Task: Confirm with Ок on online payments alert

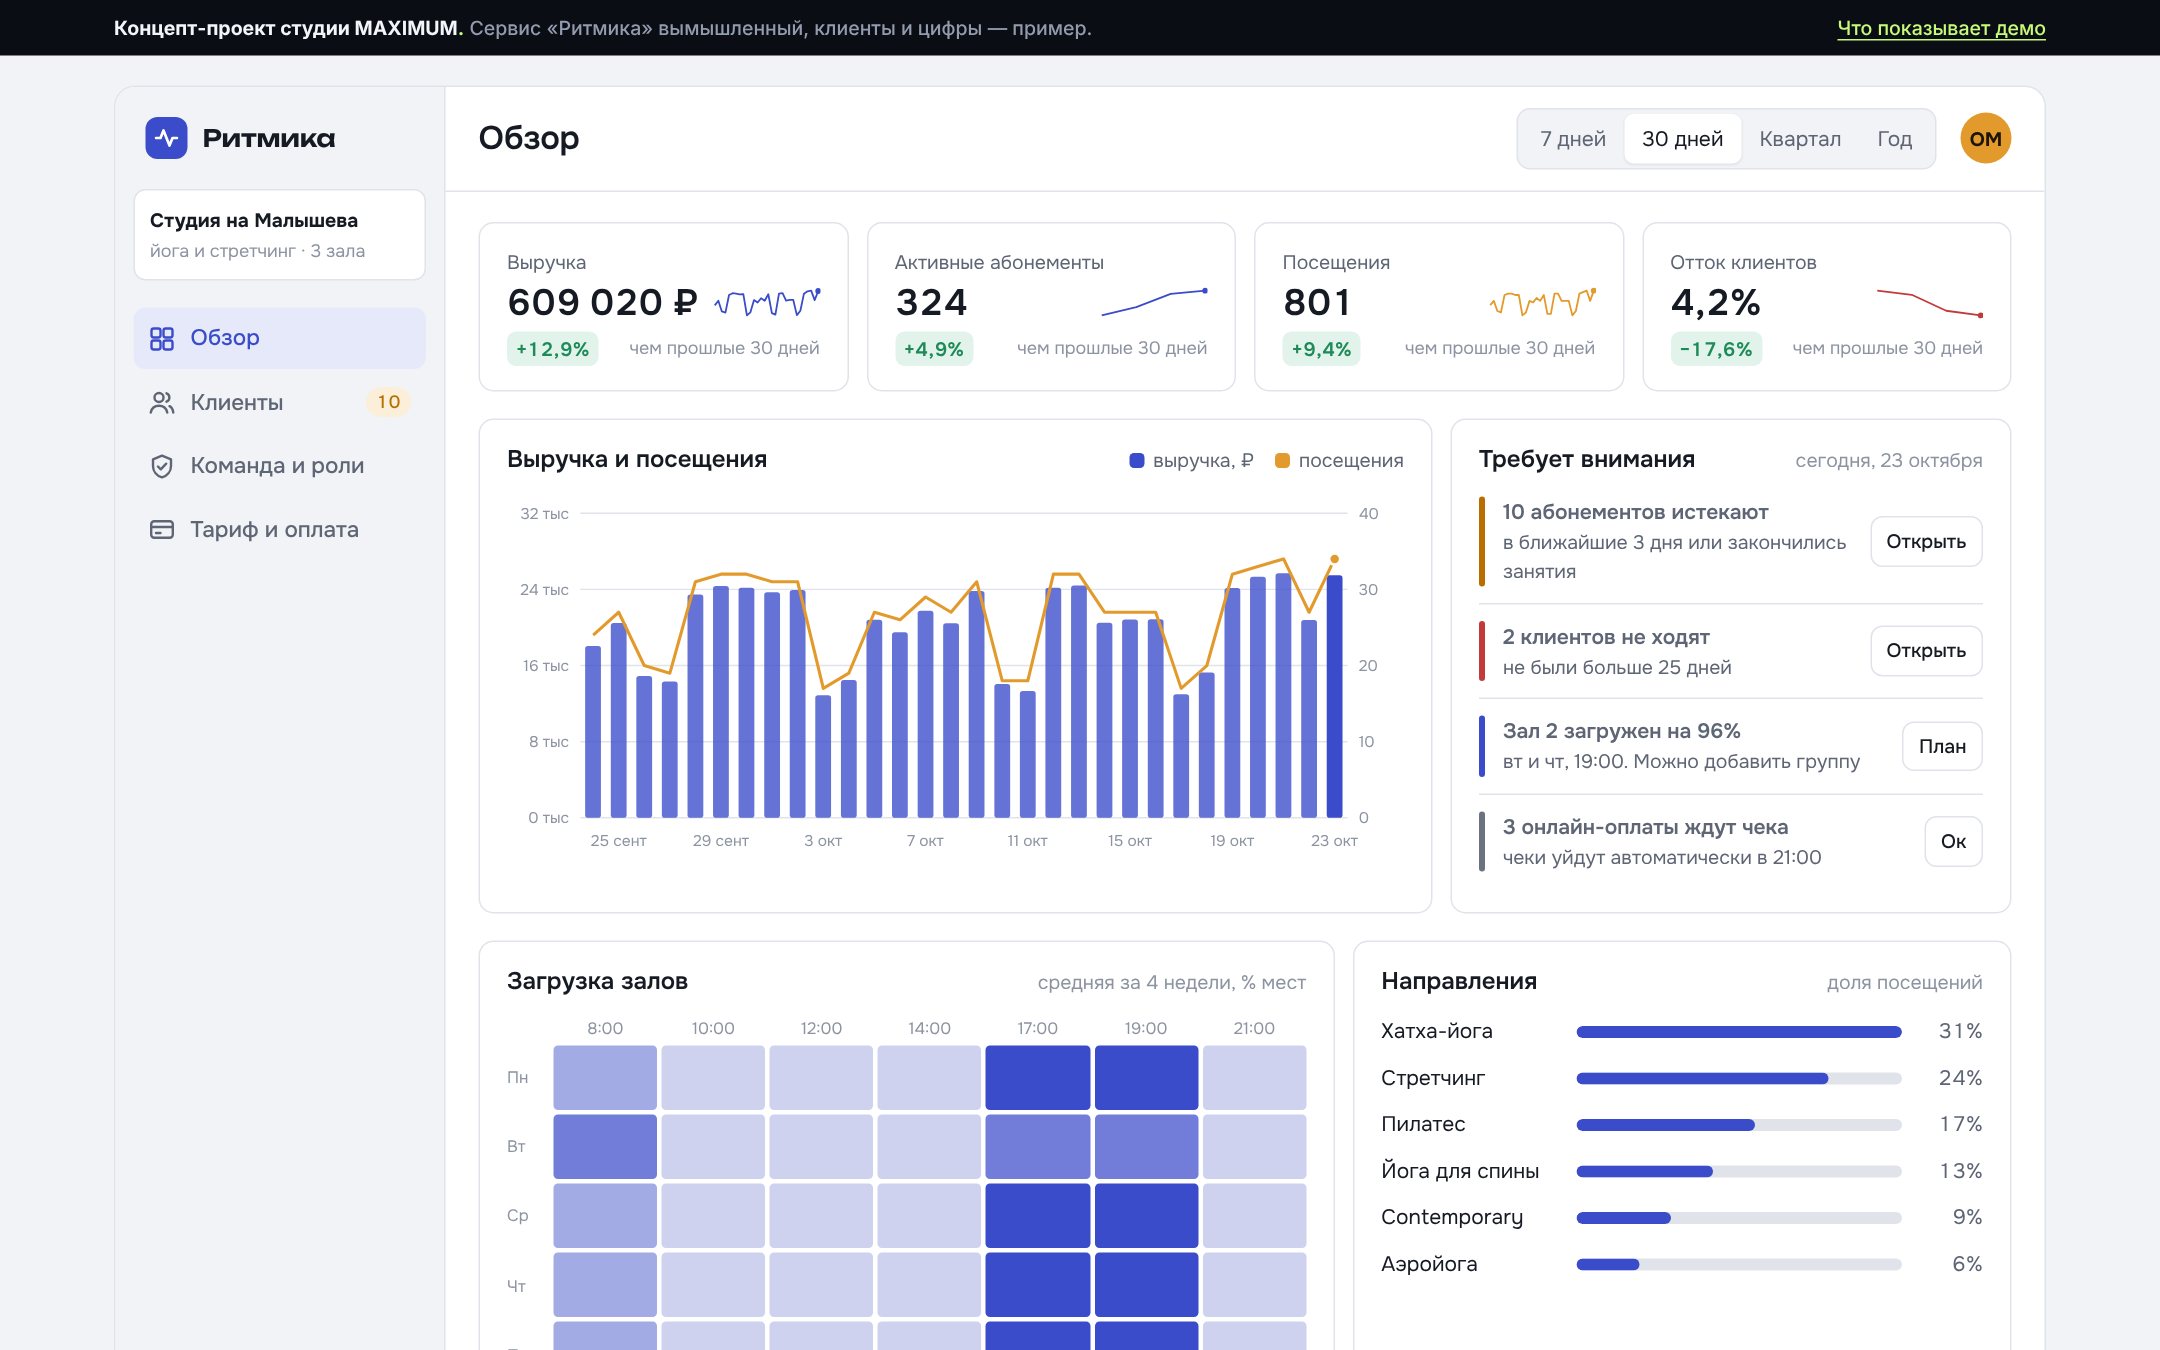Action: (x=1952, y=841)
